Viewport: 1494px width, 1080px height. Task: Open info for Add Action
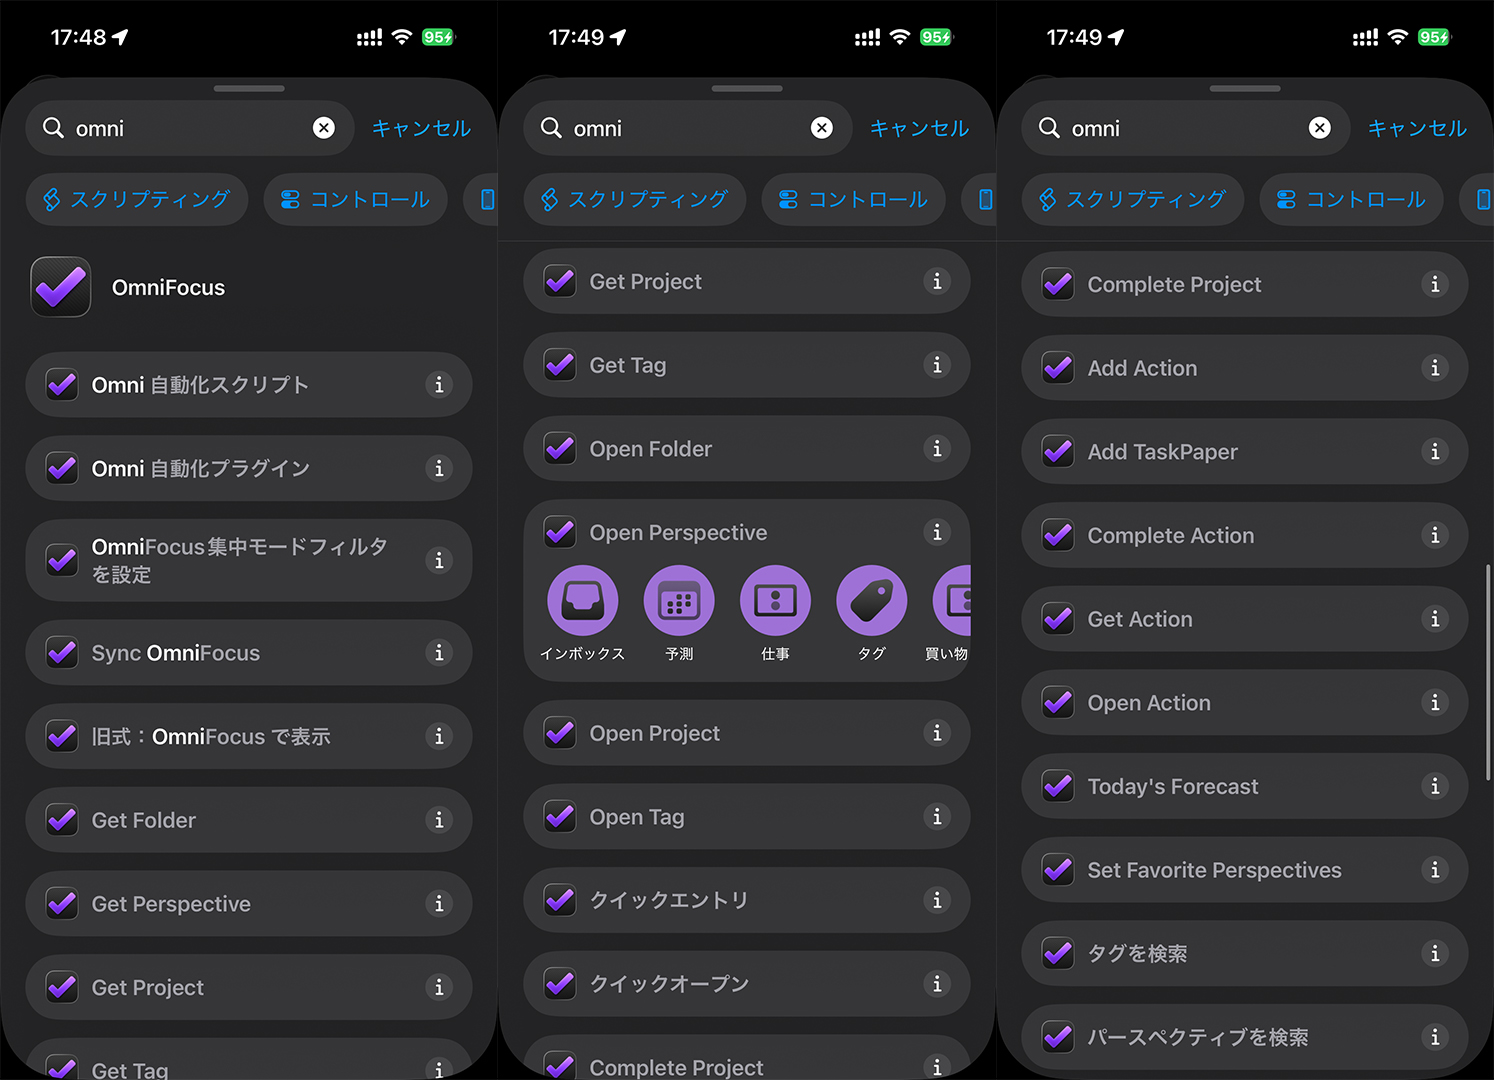pyautogui.click(x=1435, y=368)
